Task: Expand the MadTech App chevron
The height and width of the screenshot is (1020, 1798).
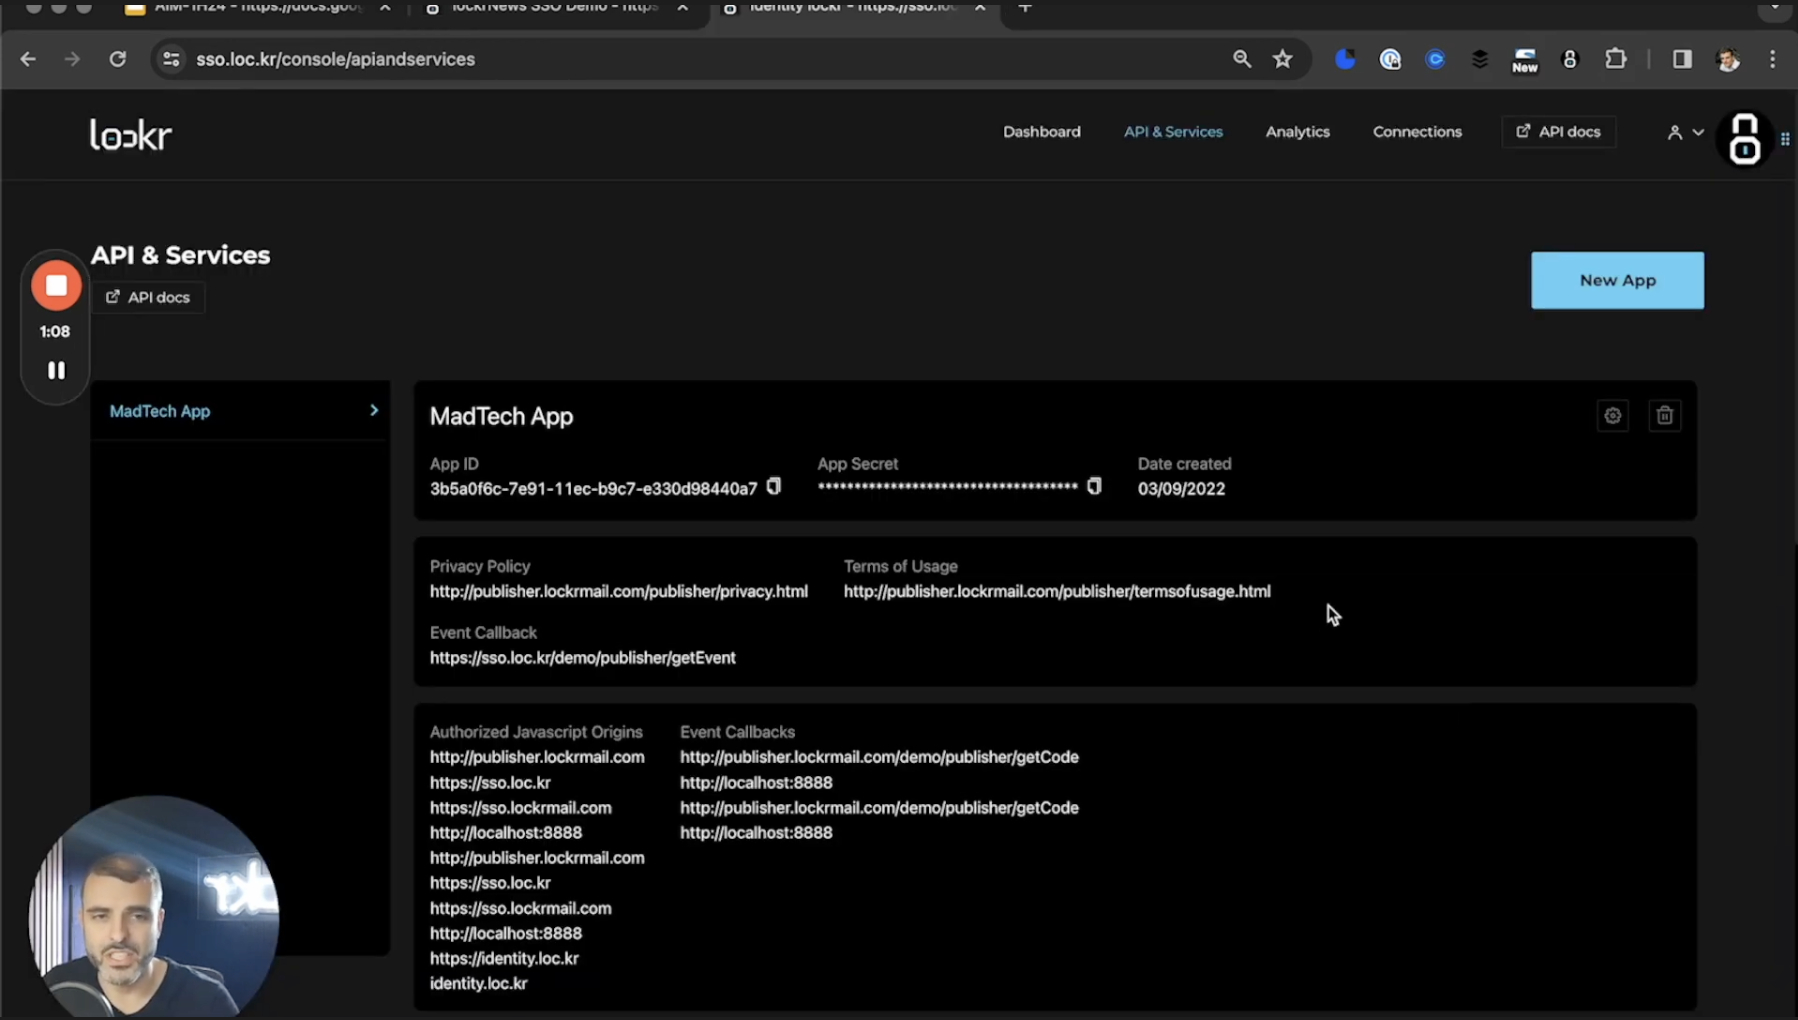Action: tap(374, 410)
